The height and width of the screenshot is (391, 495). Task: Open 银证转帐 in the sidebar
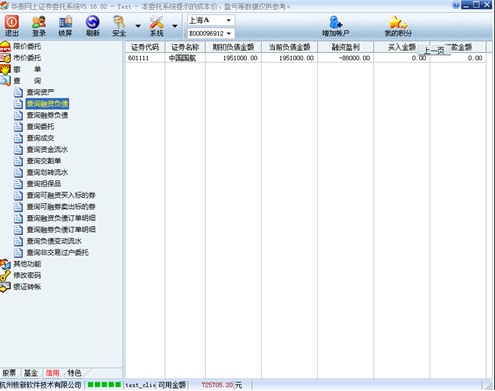(27, 287)
